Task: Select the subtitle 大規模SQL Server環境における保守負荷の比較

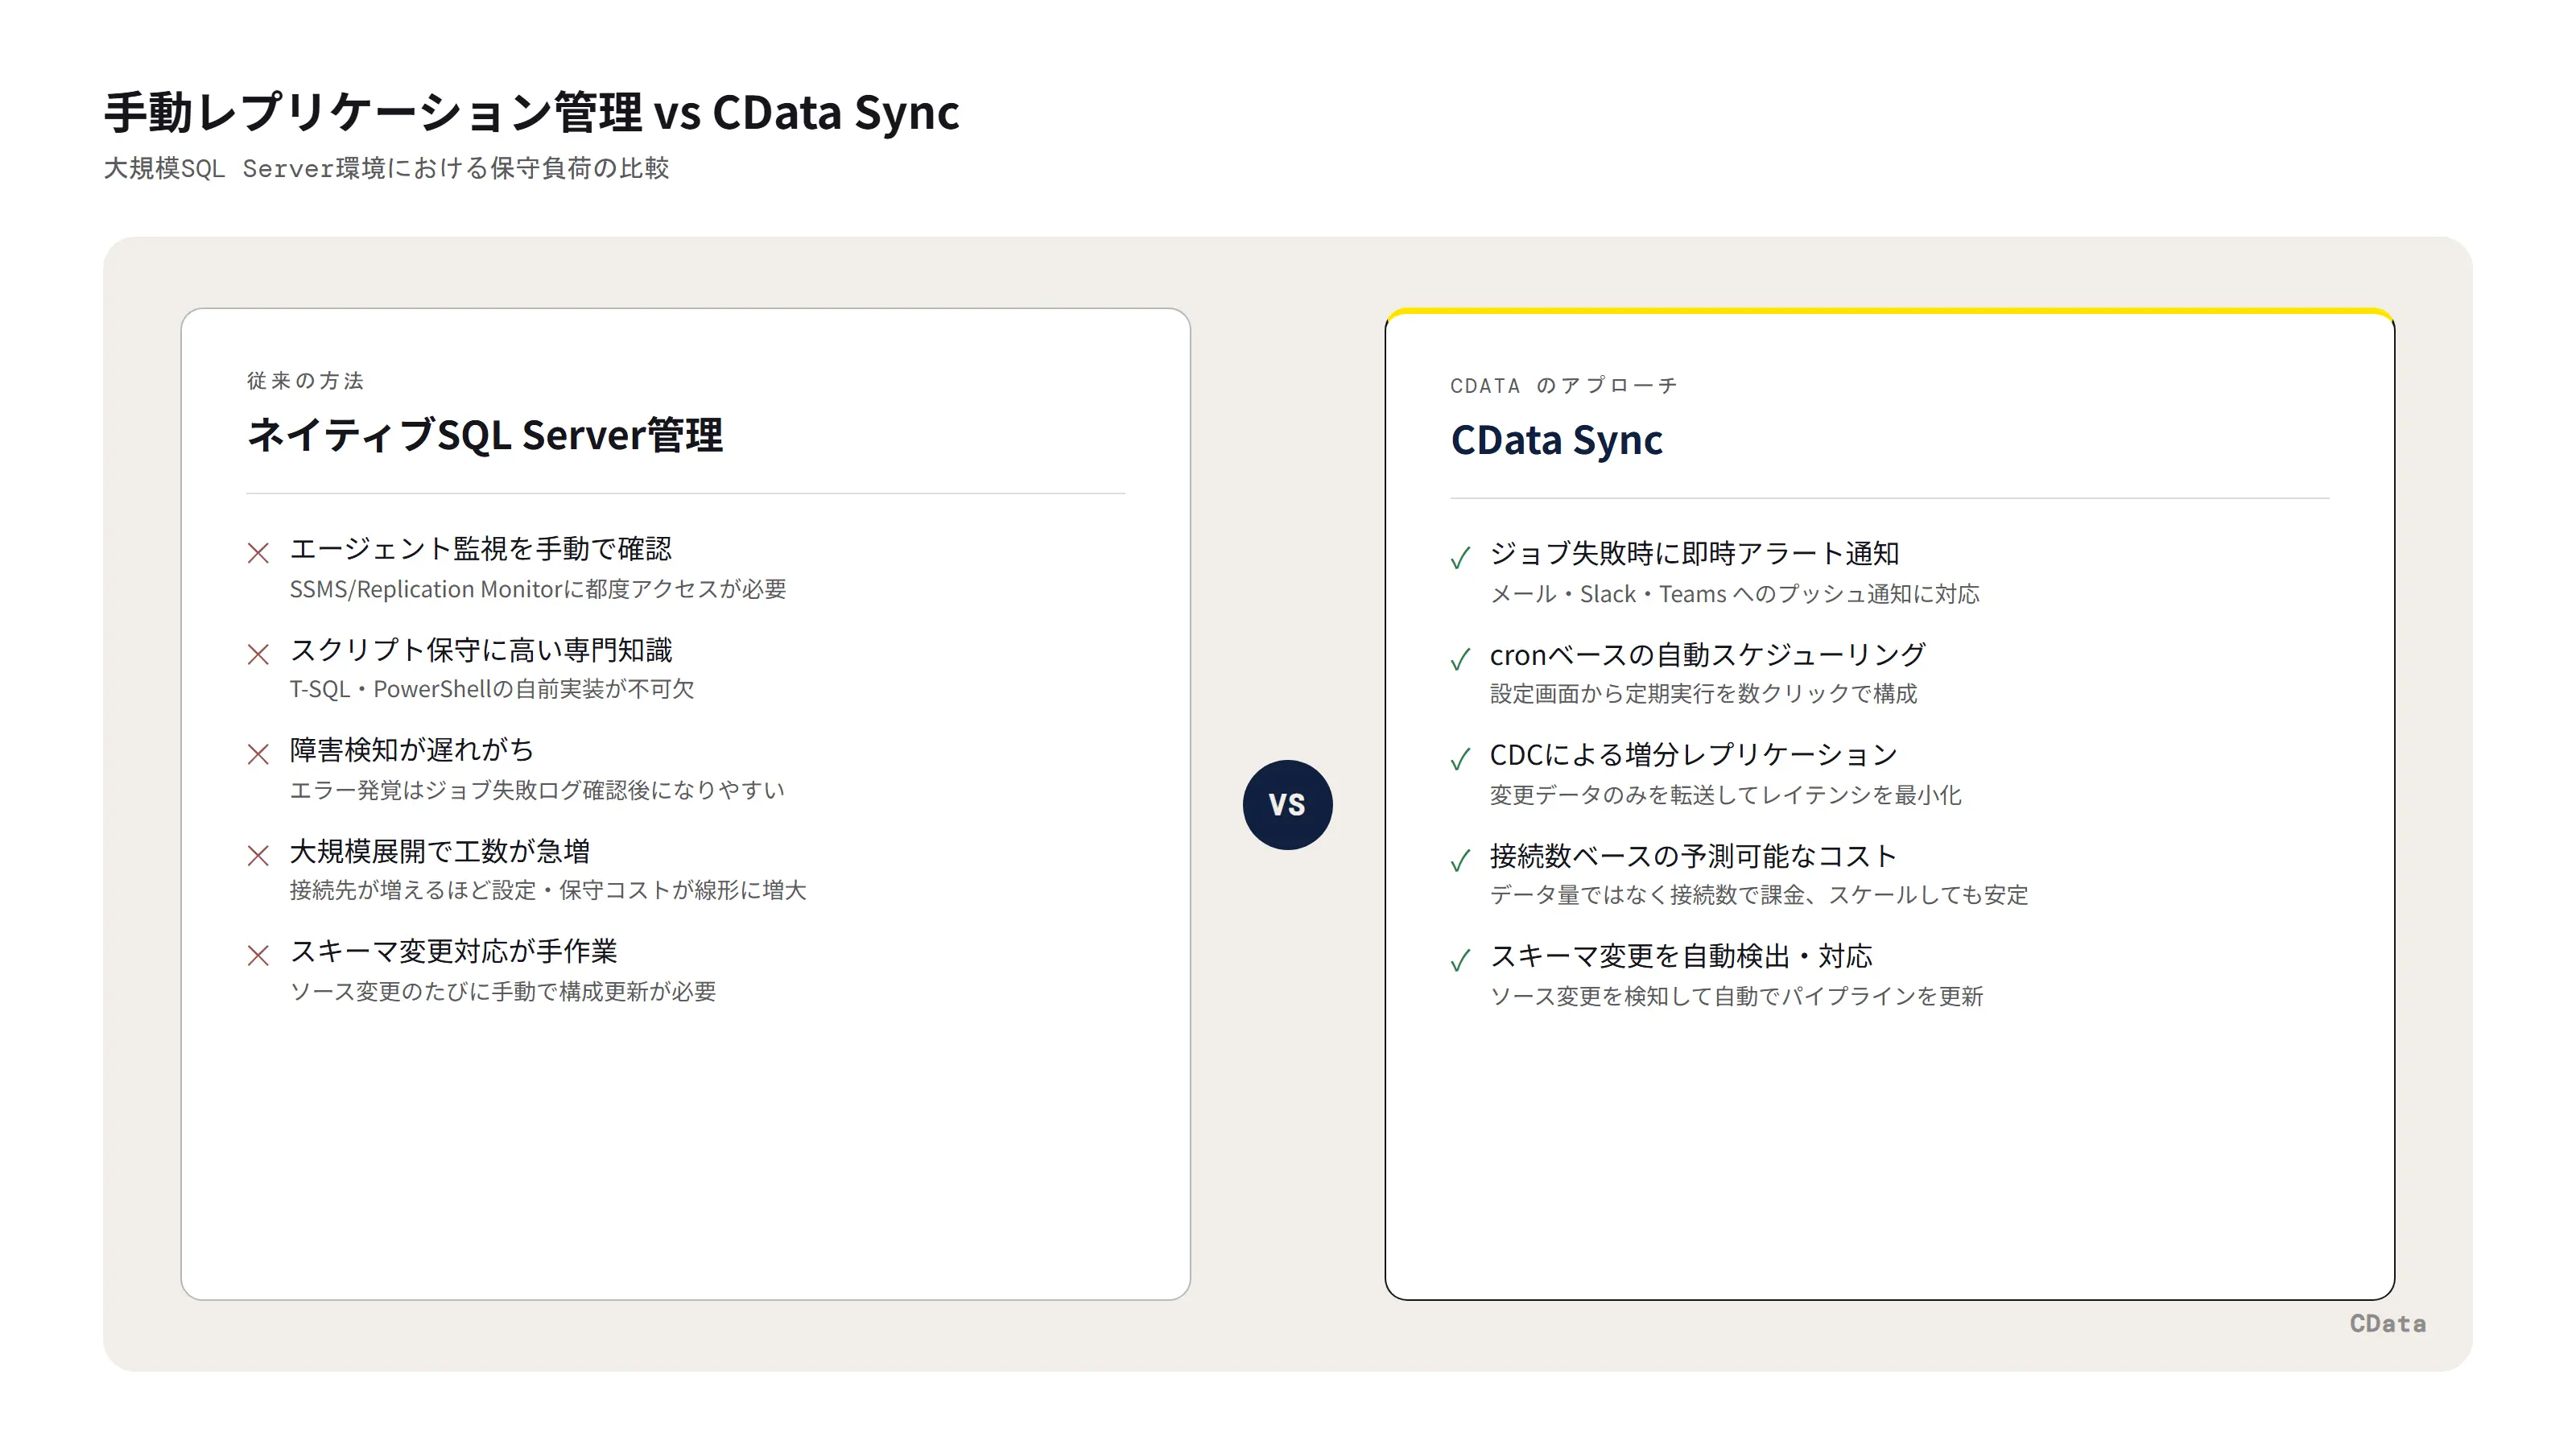Action: click(x=386, y=168)
